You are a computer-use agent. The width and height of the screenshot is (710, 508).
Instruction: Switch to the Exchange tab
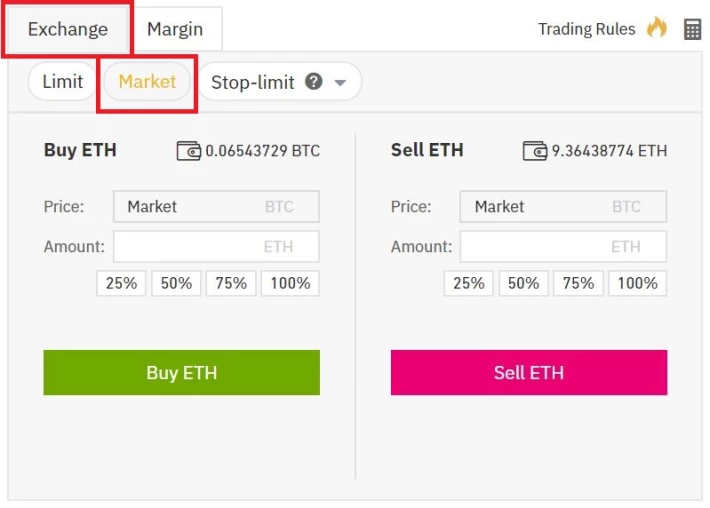68,29
